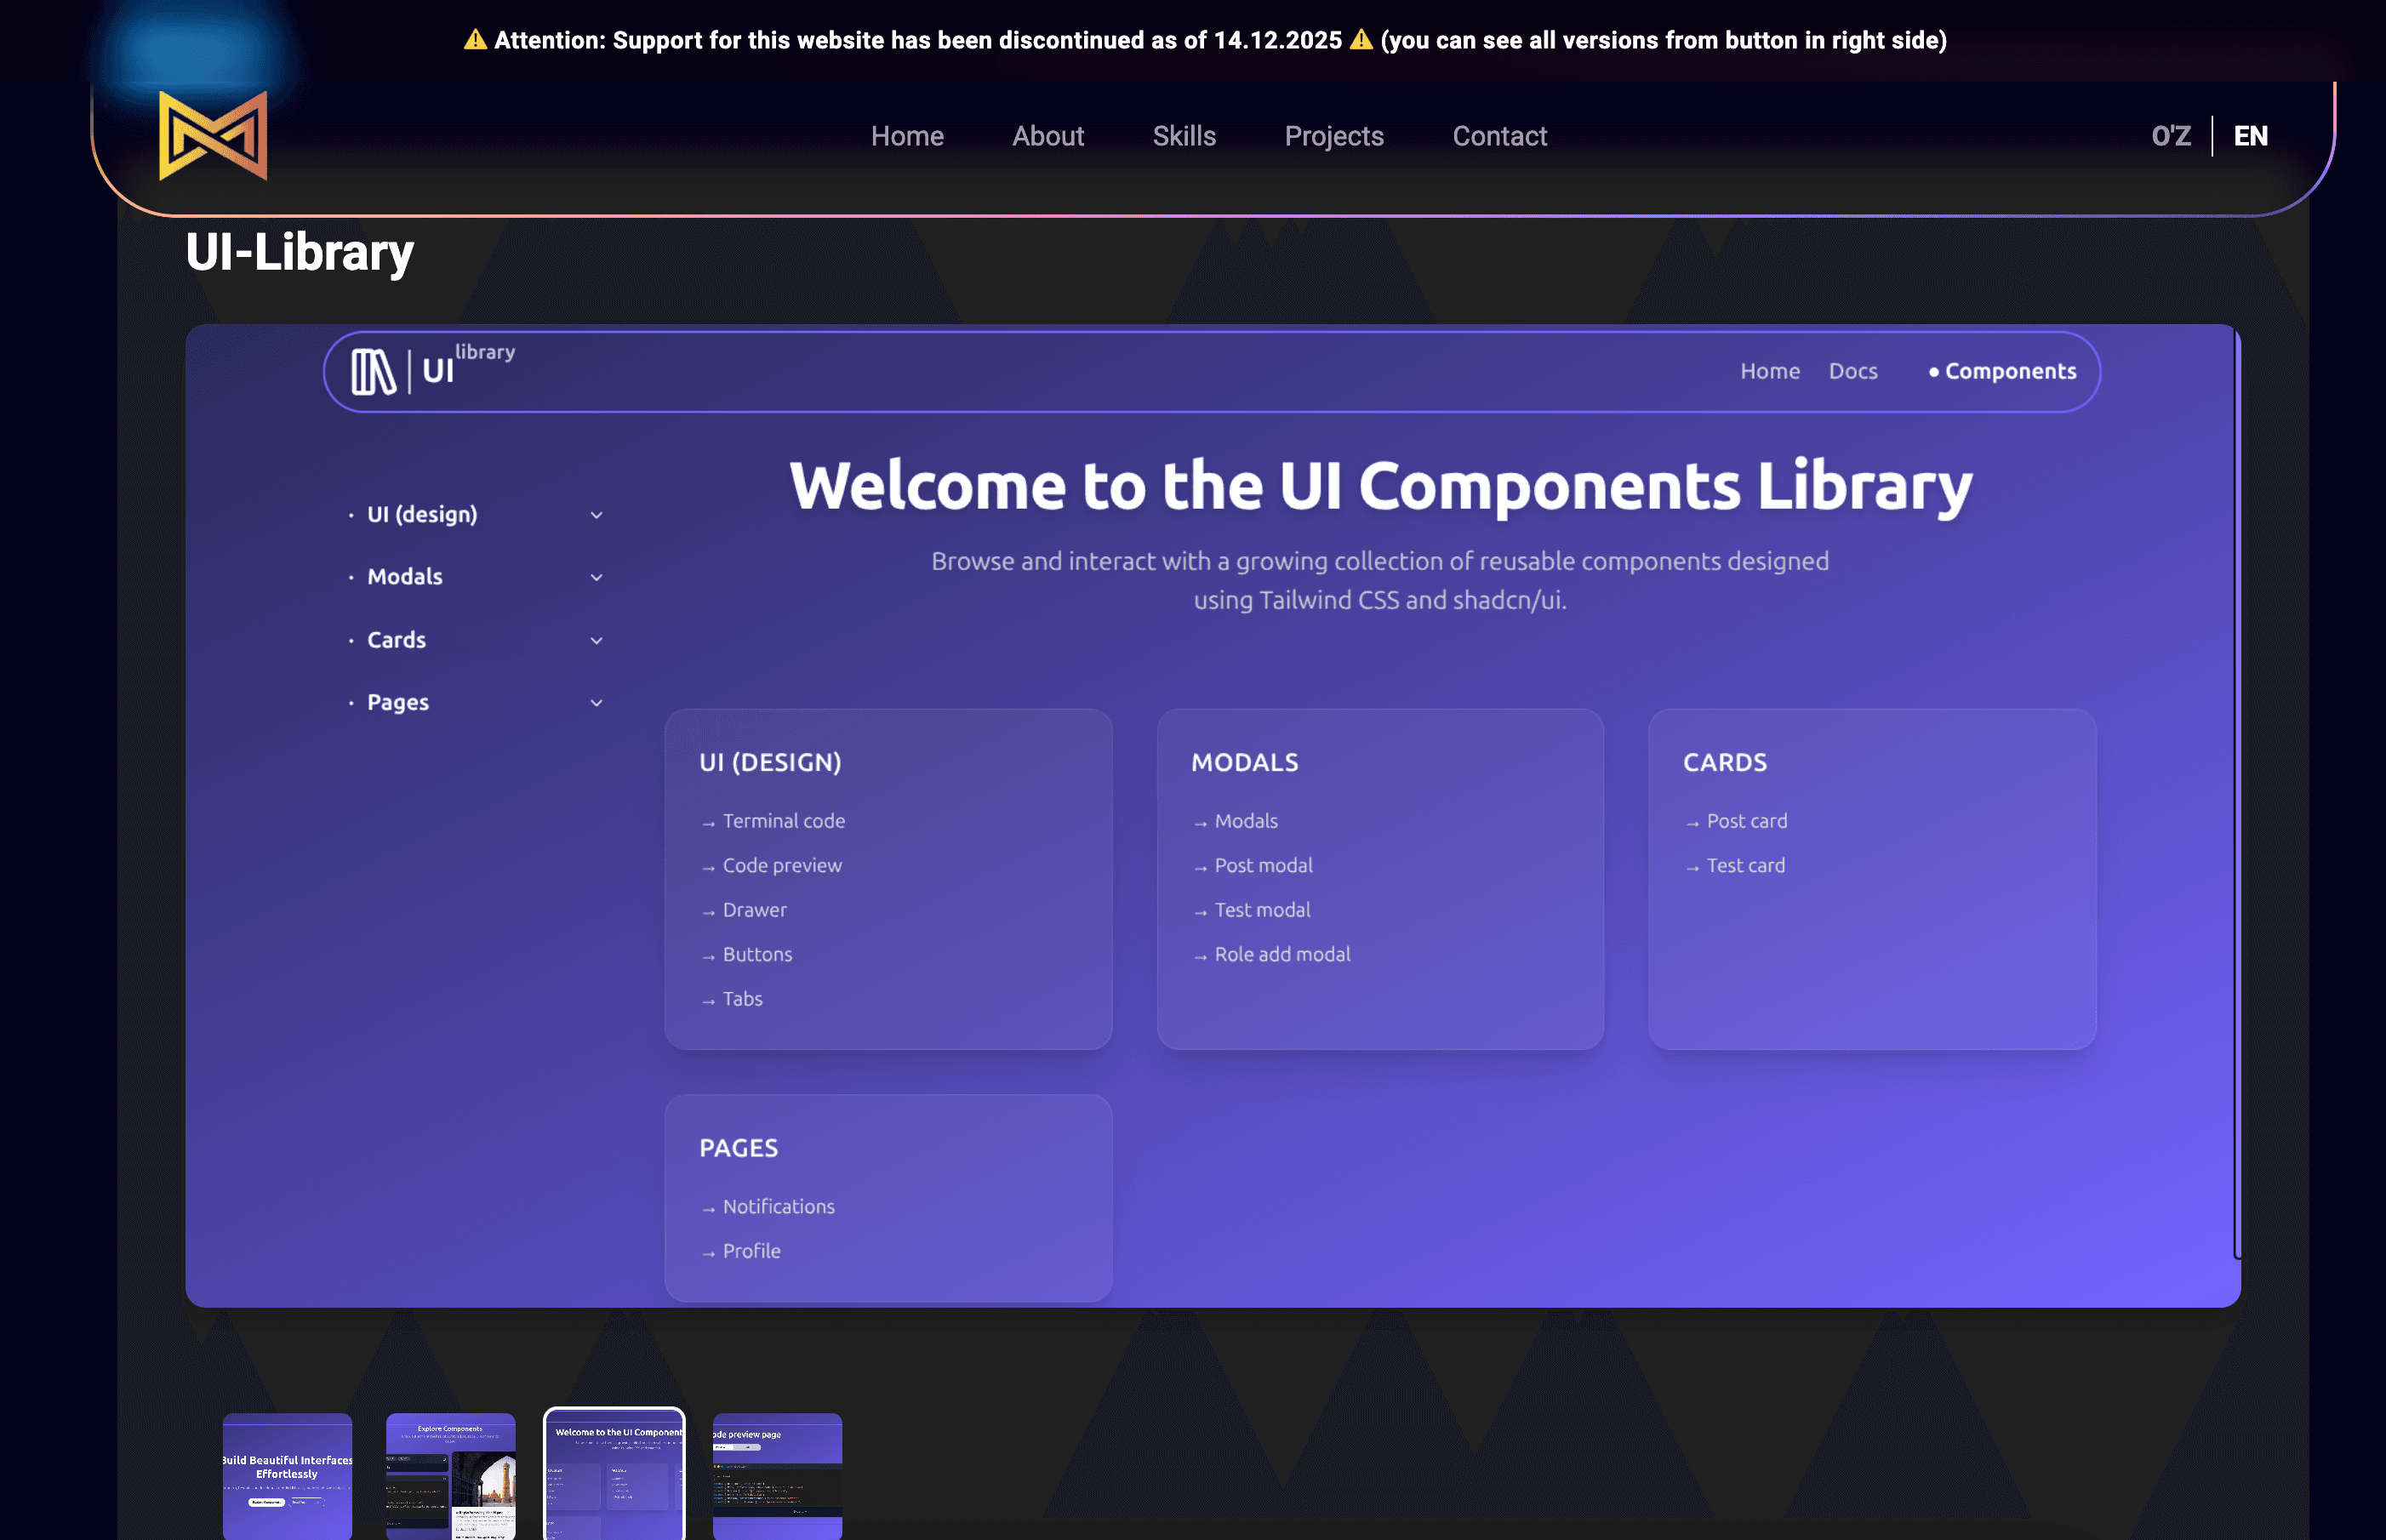Select the Build Beautiful Interfaces thumbnail
The height and width of the screenshot is (1540, 2386).
[287, 1476]
